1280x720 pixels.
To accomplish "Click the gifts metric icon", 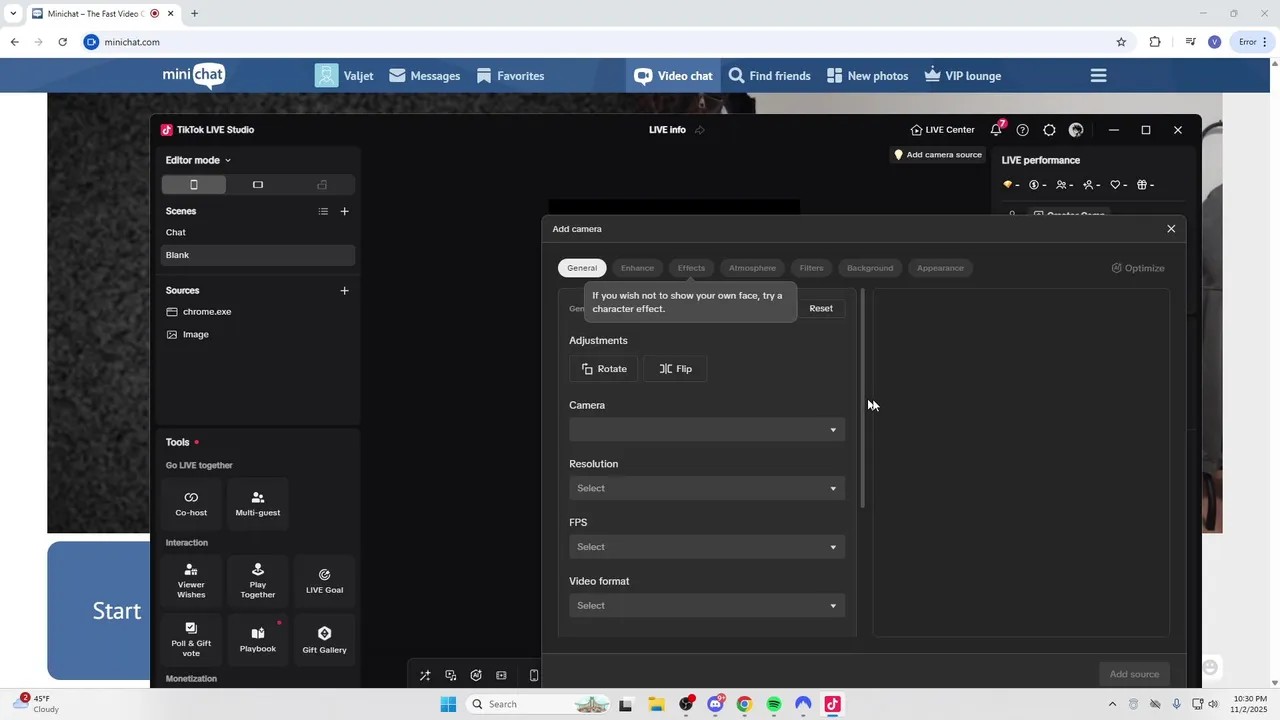I will pos(1145,185).
